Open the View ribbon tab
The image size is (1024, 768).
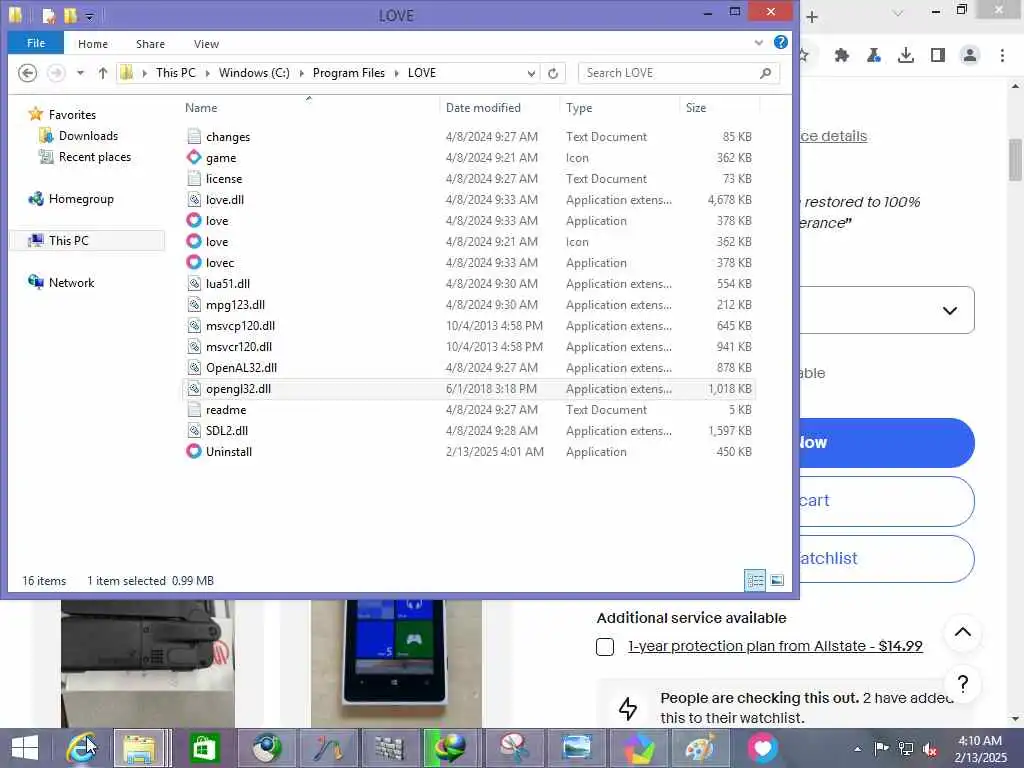tap(206, 44)
